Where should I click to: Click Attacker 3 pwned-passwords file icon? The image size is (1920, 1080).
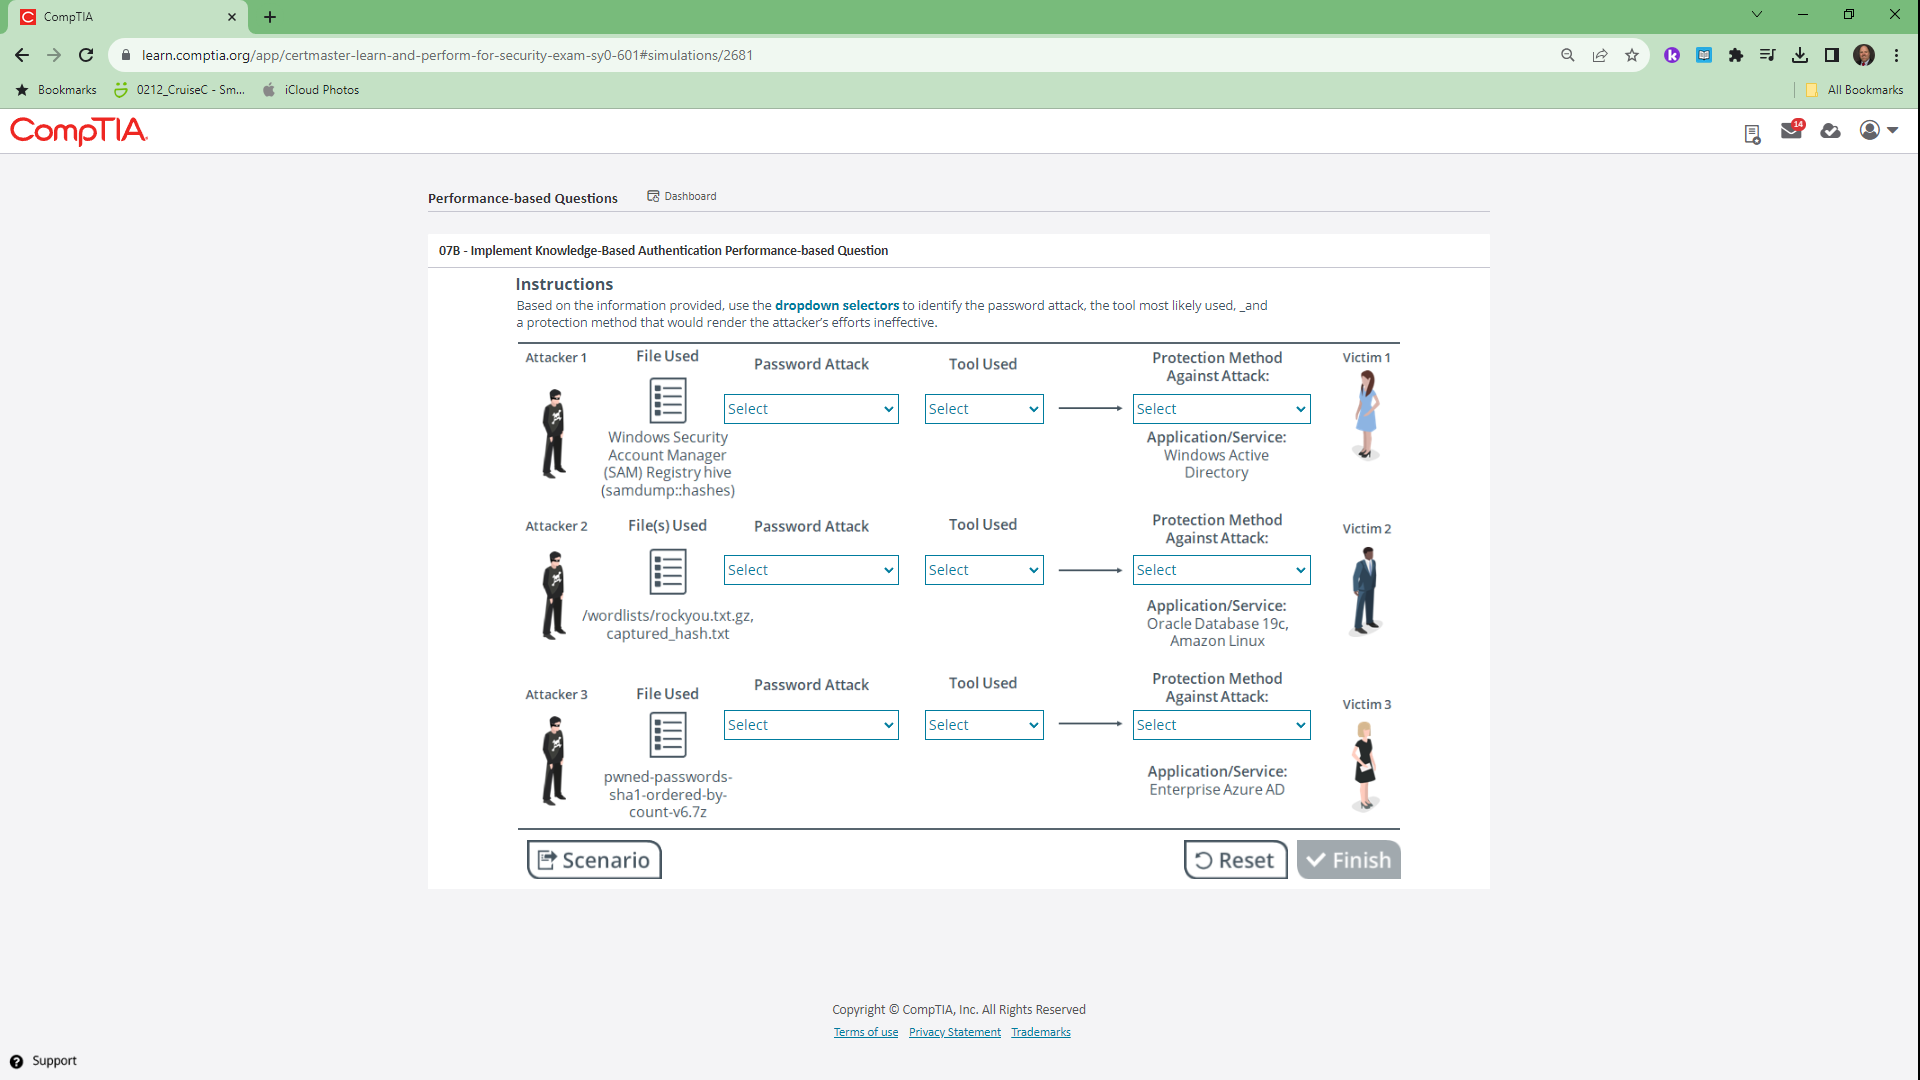coord(667,735)
